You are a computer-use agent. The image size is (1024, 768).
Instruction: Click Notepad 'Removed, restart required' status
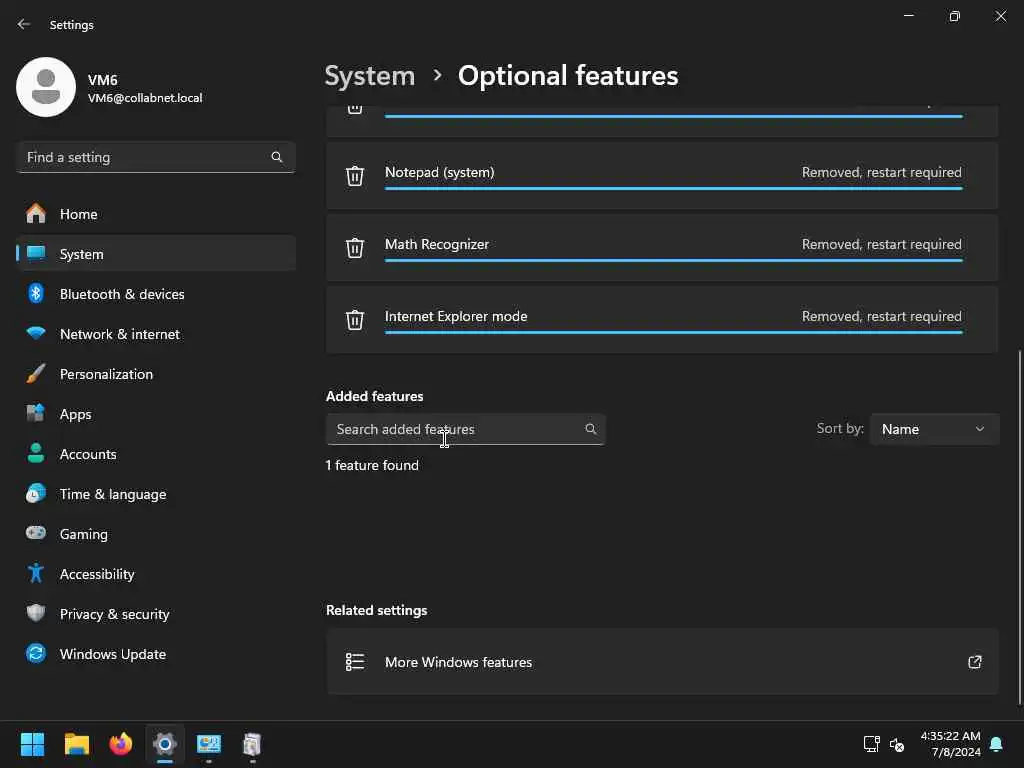[882, 172]
